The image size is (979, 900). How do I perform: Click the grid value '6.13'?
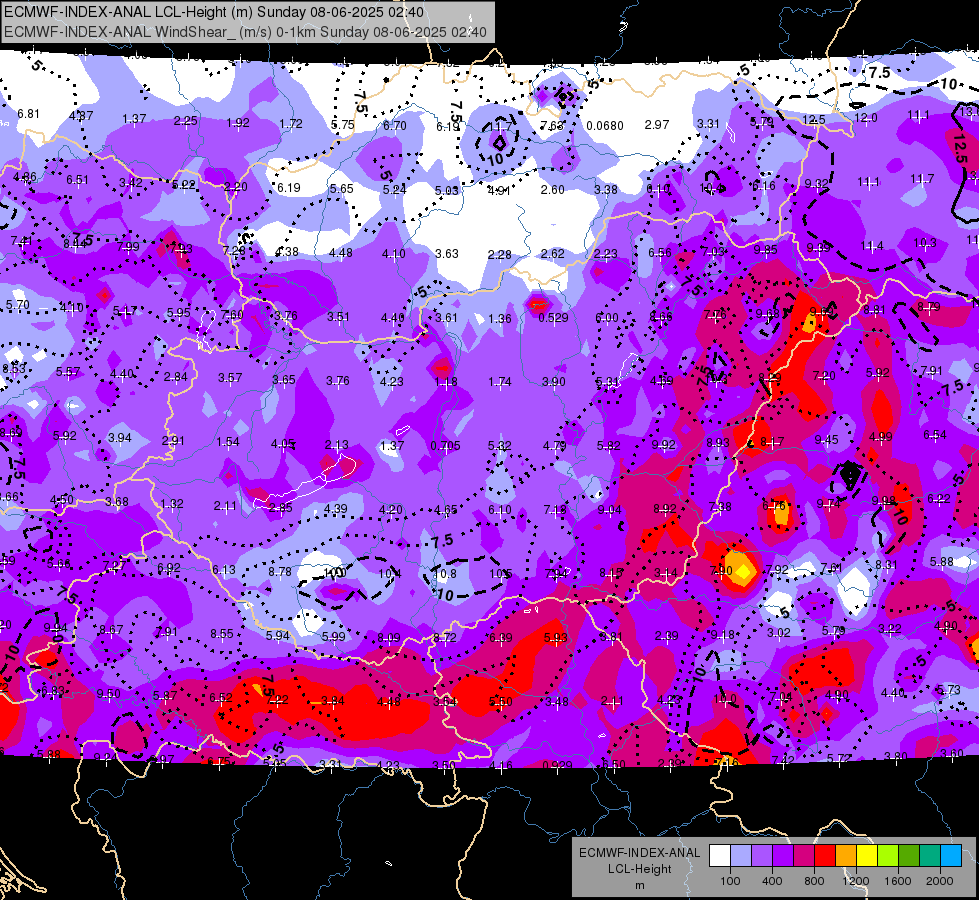(224, 569)
